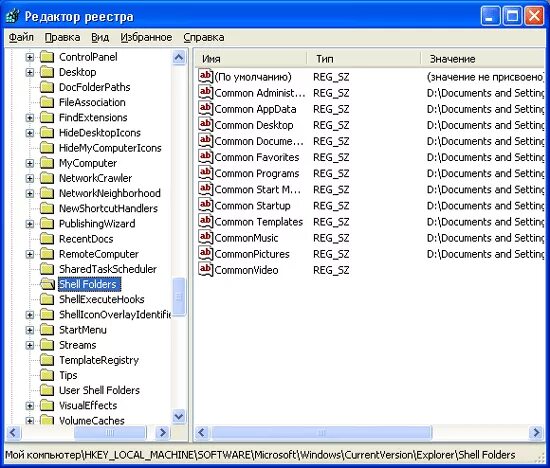Screen dimensions: 550x468
Task: Expand the Desktop key
Action: coord(30,73)
